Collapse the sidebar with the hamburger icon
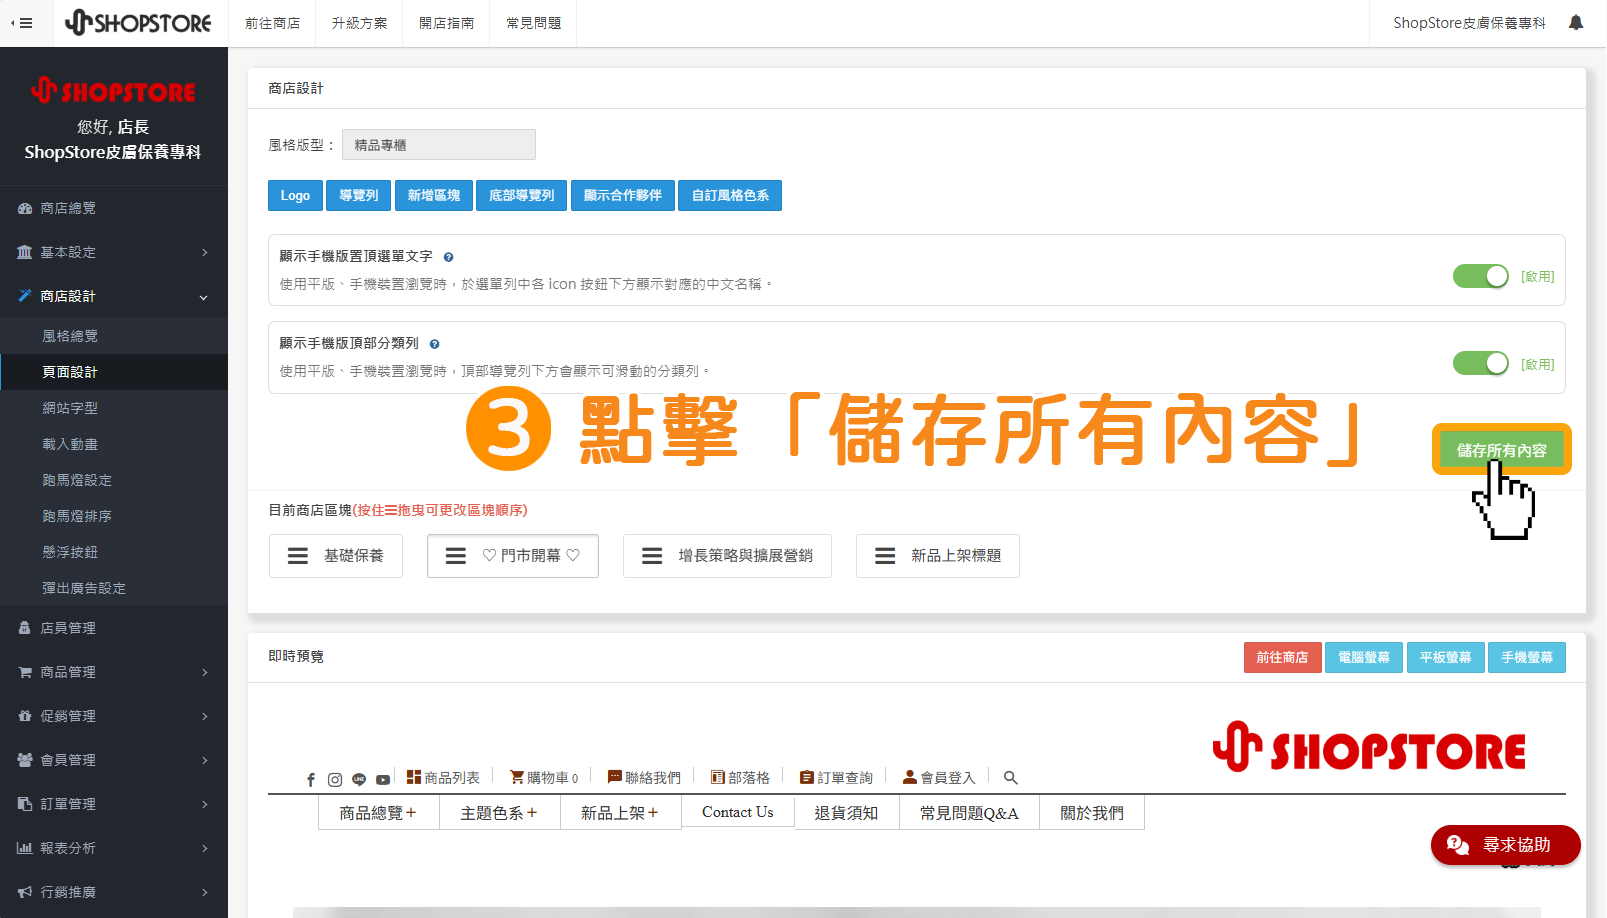Image resolution: width=1607 pixels, height=918 pixels. 21,23
